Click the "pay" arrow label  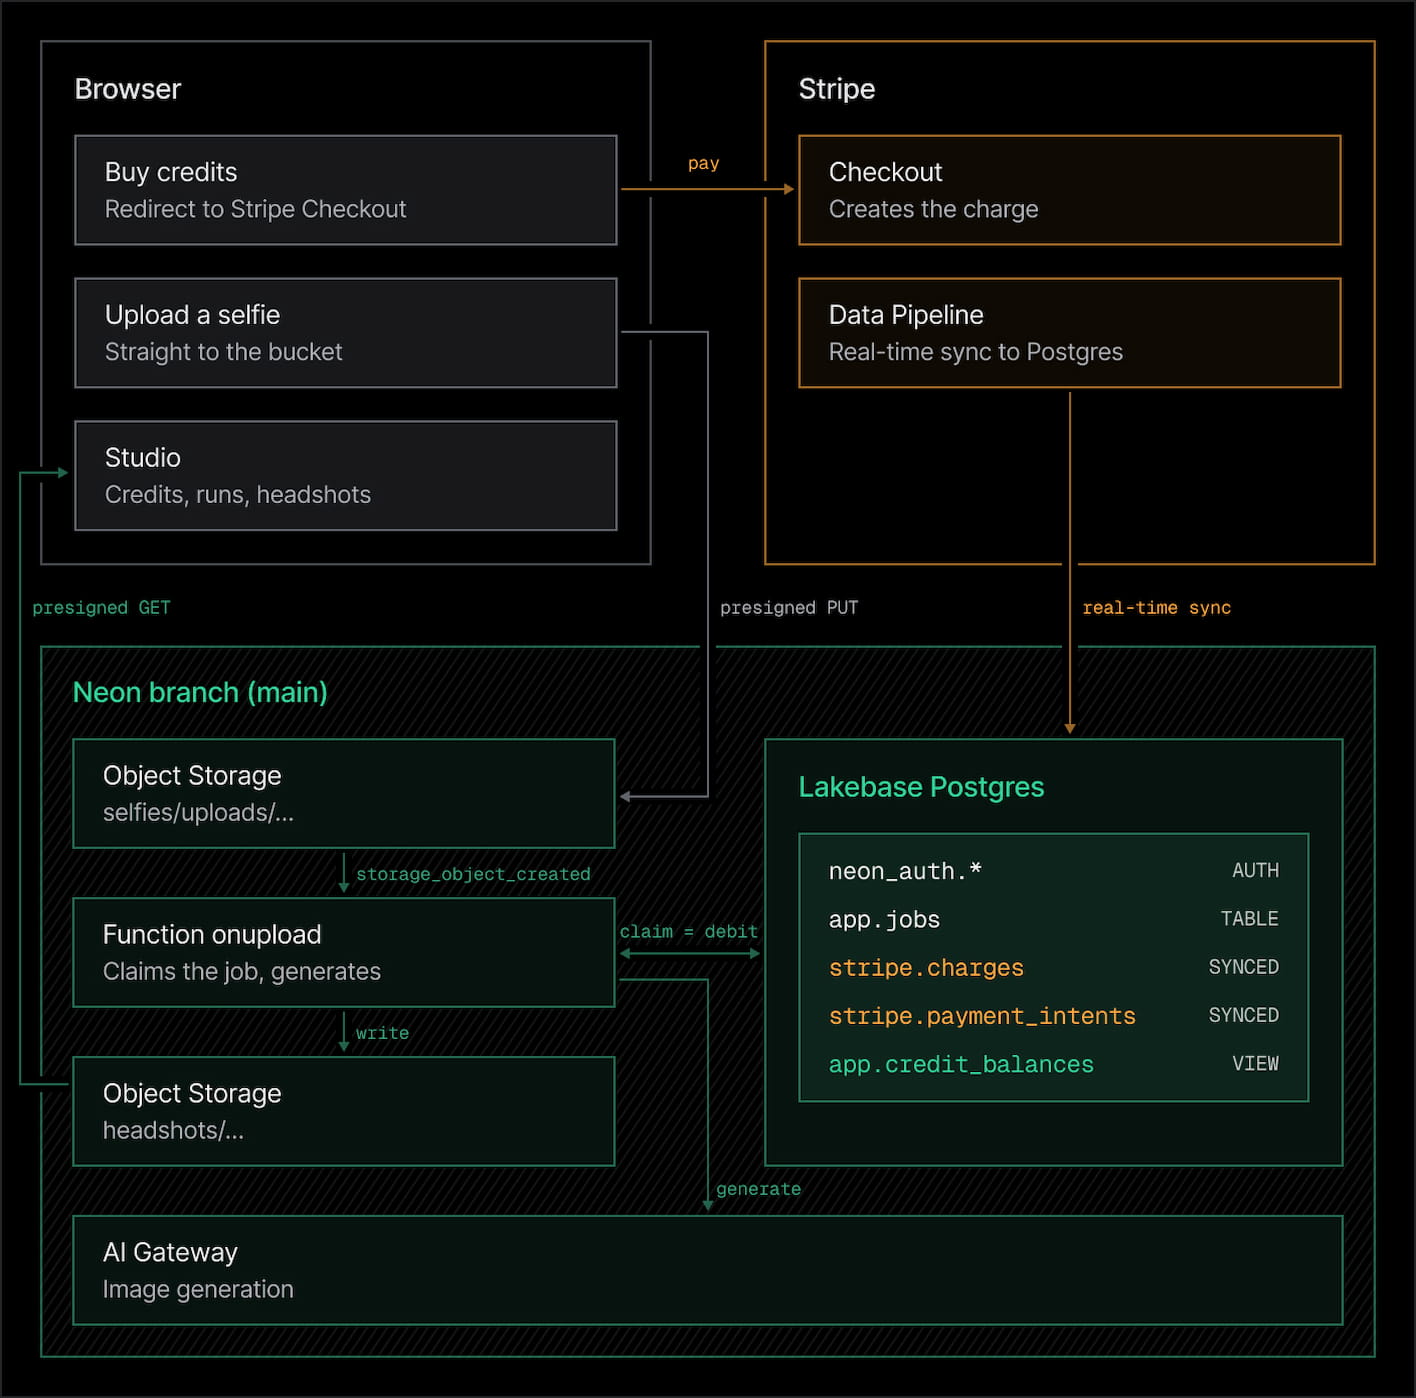704,163
